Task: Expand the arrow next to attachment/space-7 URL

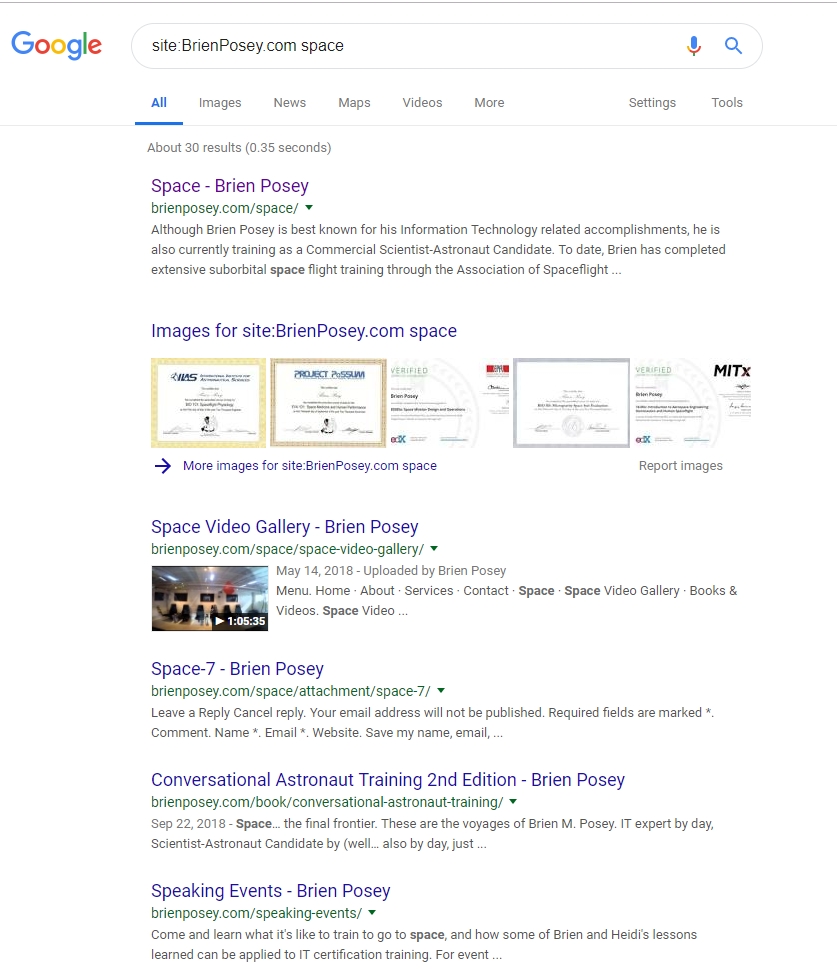Action: point(441,691)
